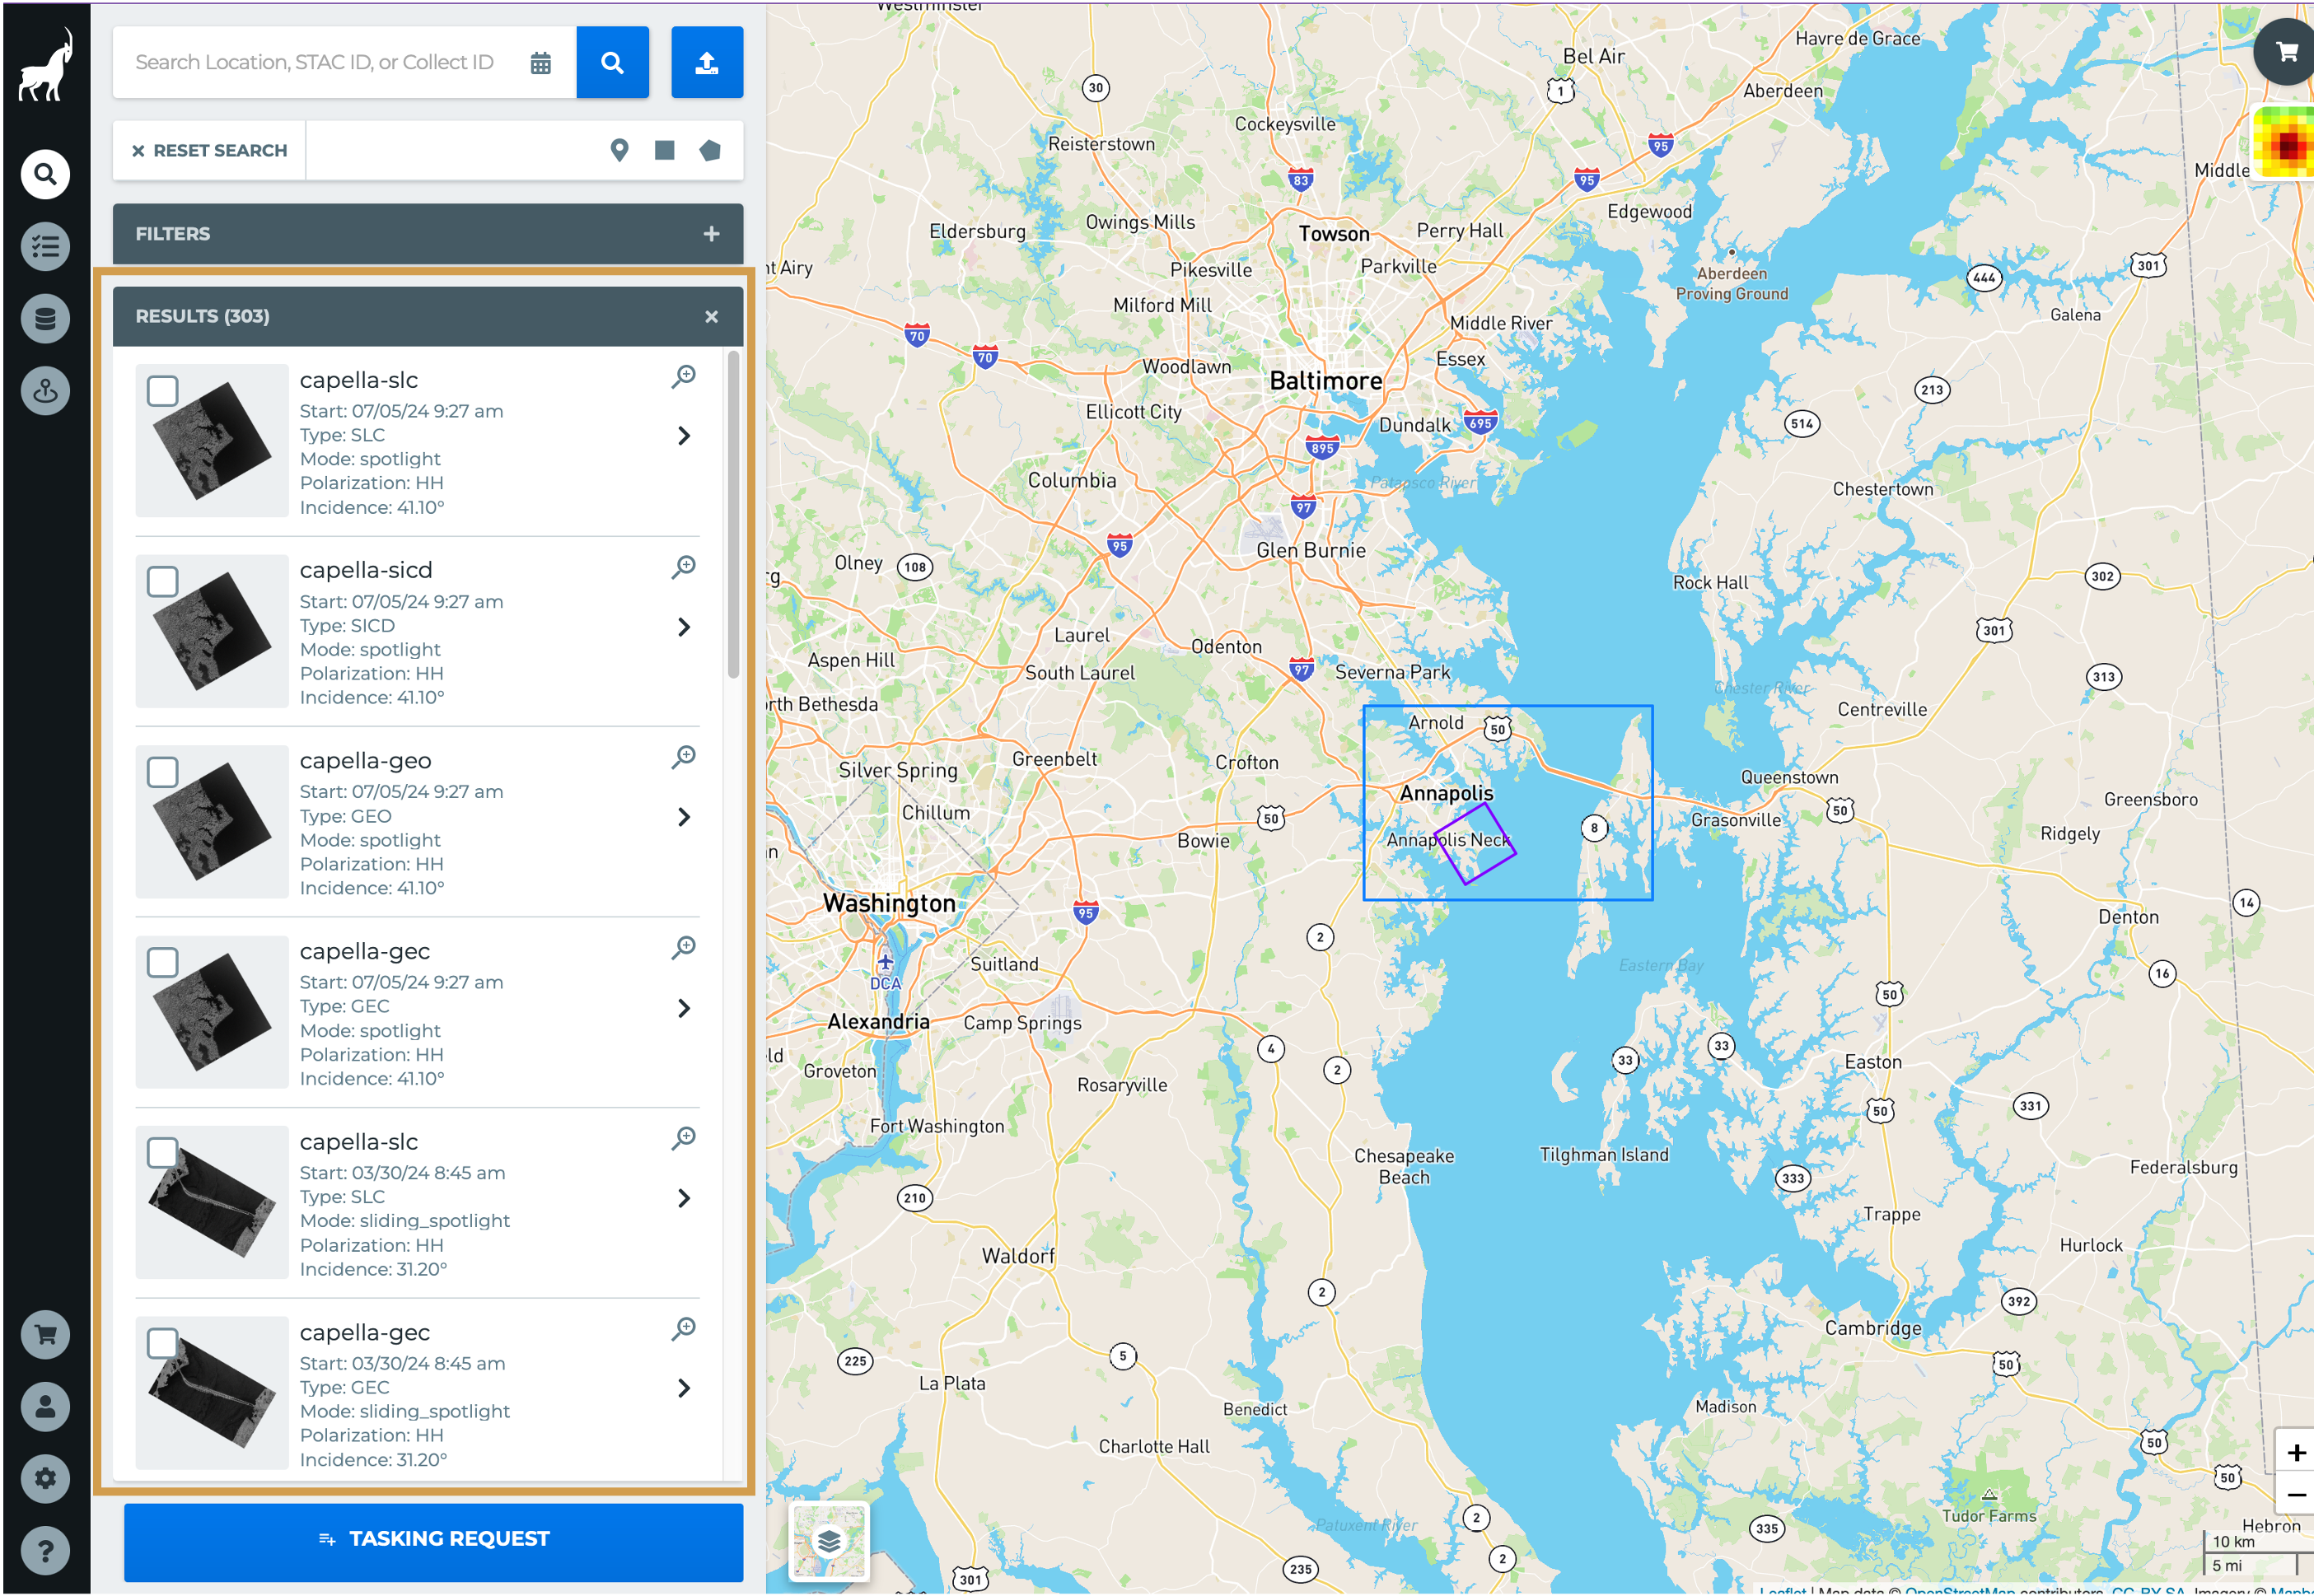
Task: Open the calendar date picker icon
Action: click(x=541, y=63)
